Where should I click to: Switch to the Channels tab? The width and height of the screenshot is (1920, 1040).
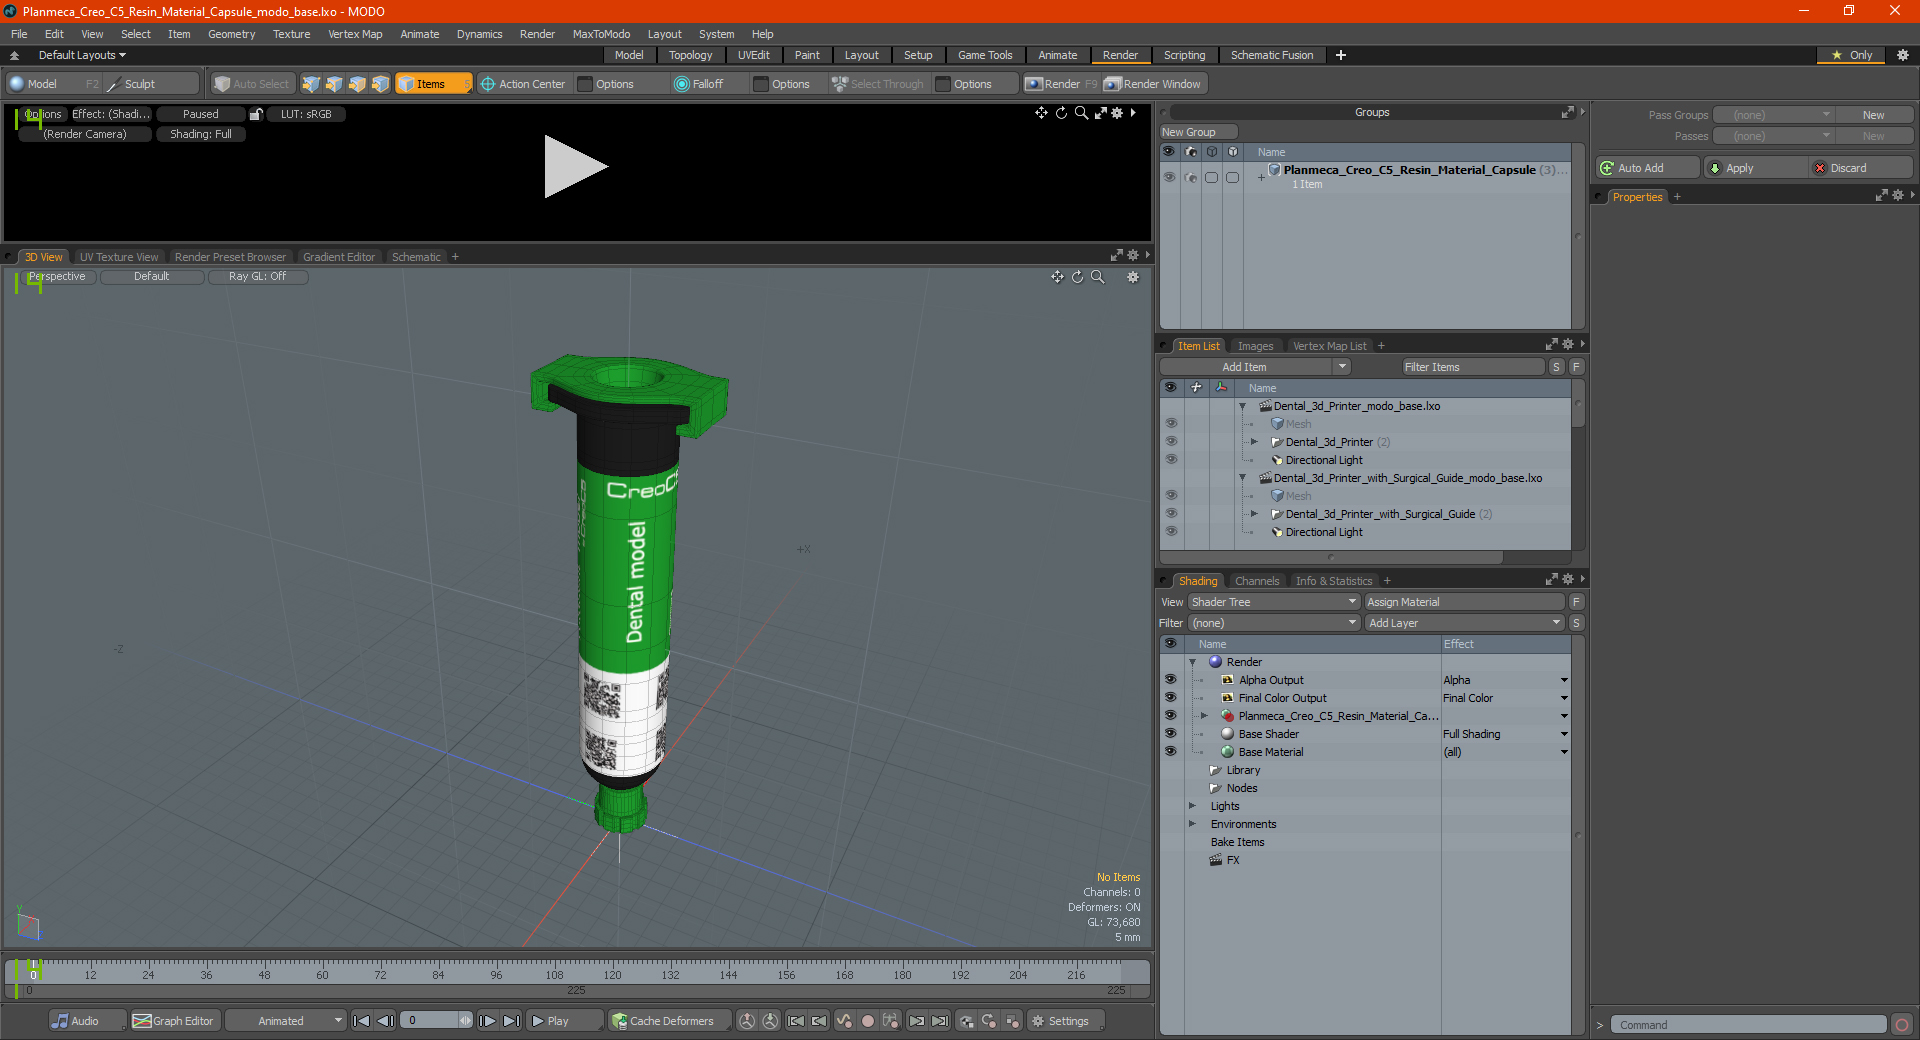pos(1256,581)
